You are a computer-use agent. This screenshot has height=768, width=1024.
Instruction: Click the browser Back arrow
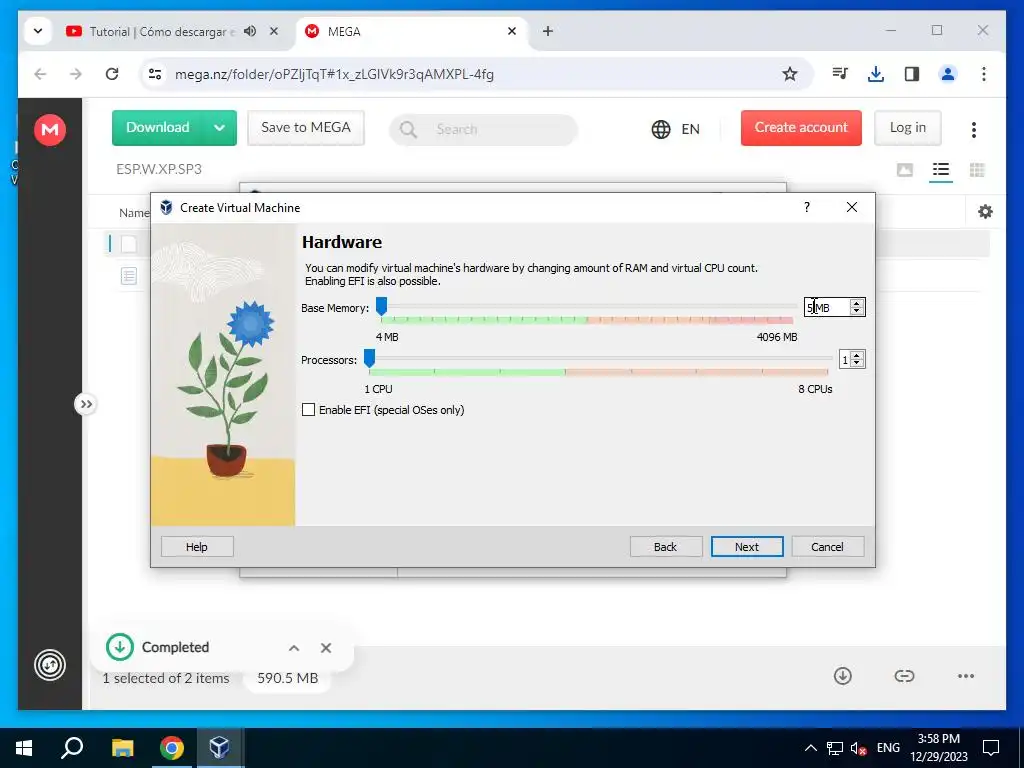(40, 74)
